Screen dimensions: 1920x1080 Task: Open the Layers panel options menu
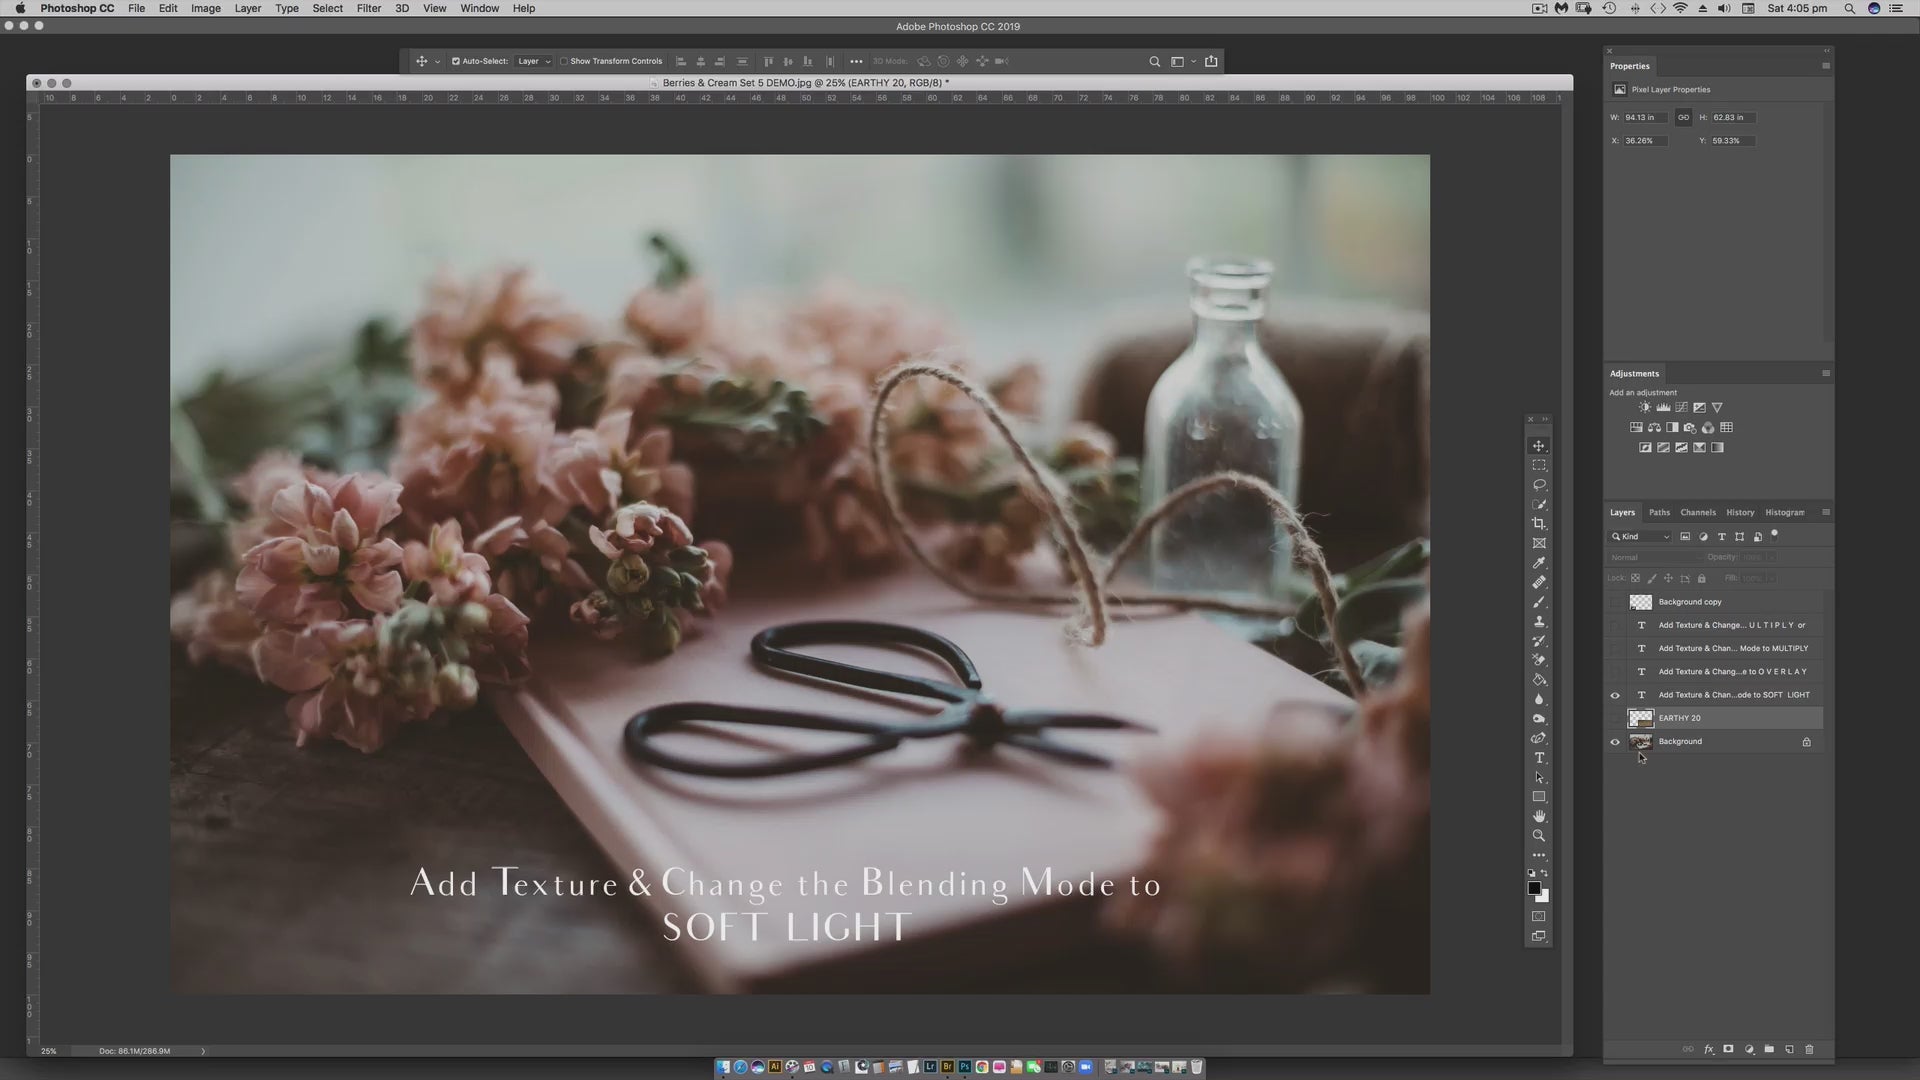click(1826, 512)
